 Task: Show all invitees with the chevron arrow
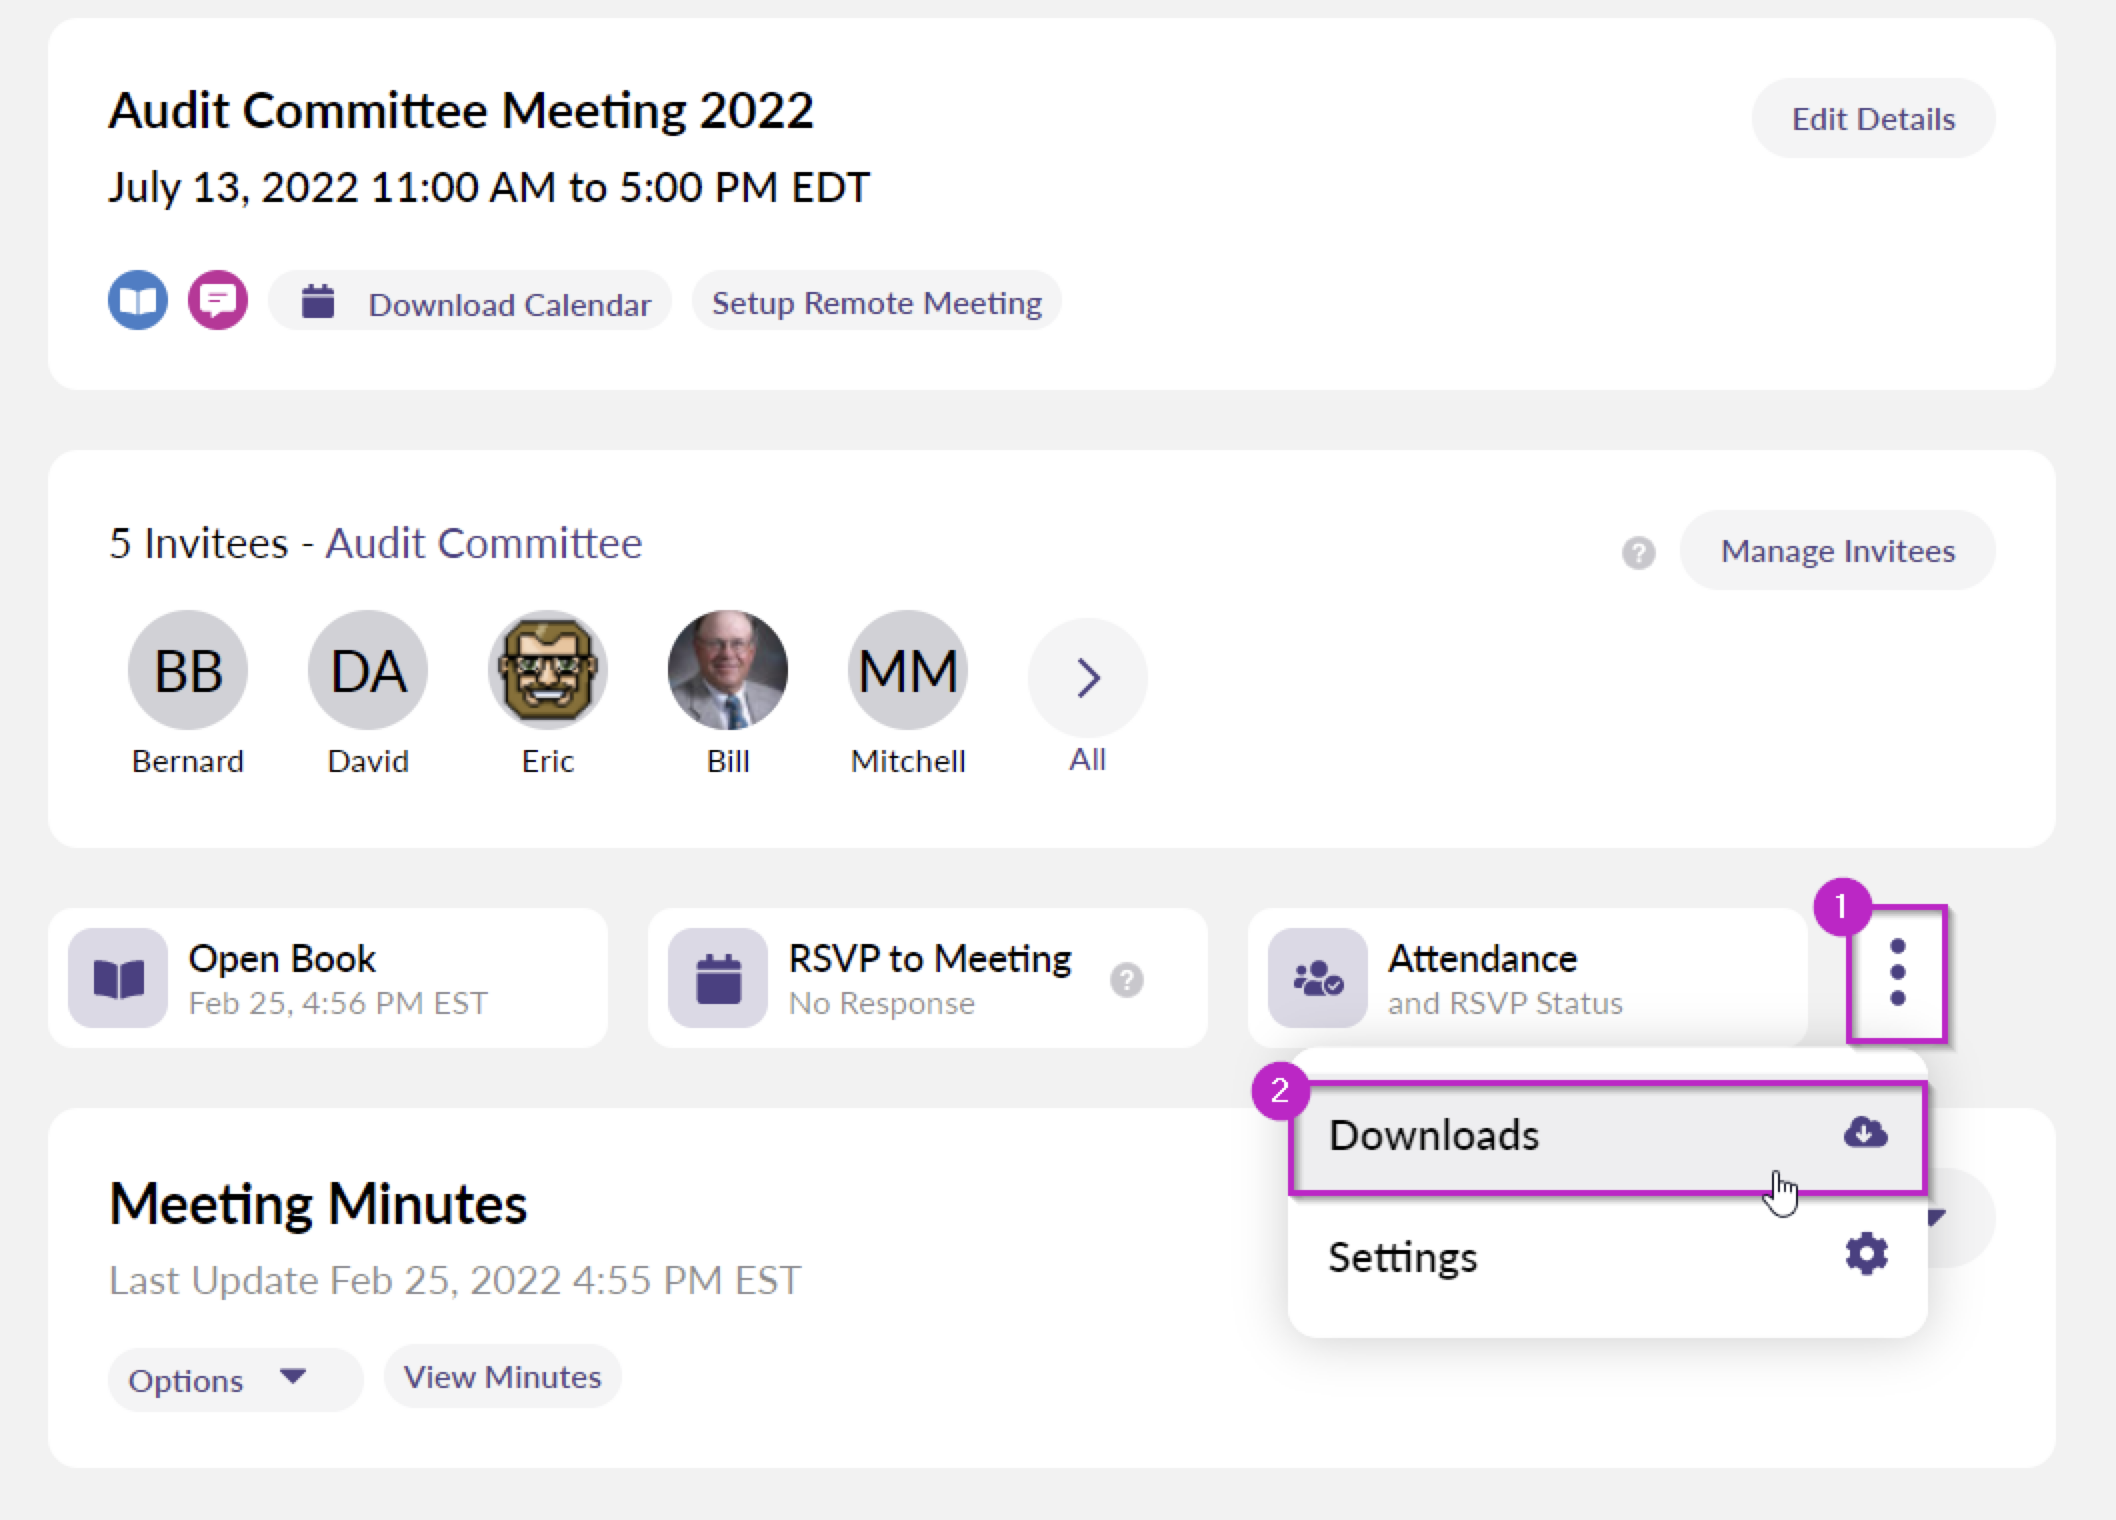[x=1088, y=678]
